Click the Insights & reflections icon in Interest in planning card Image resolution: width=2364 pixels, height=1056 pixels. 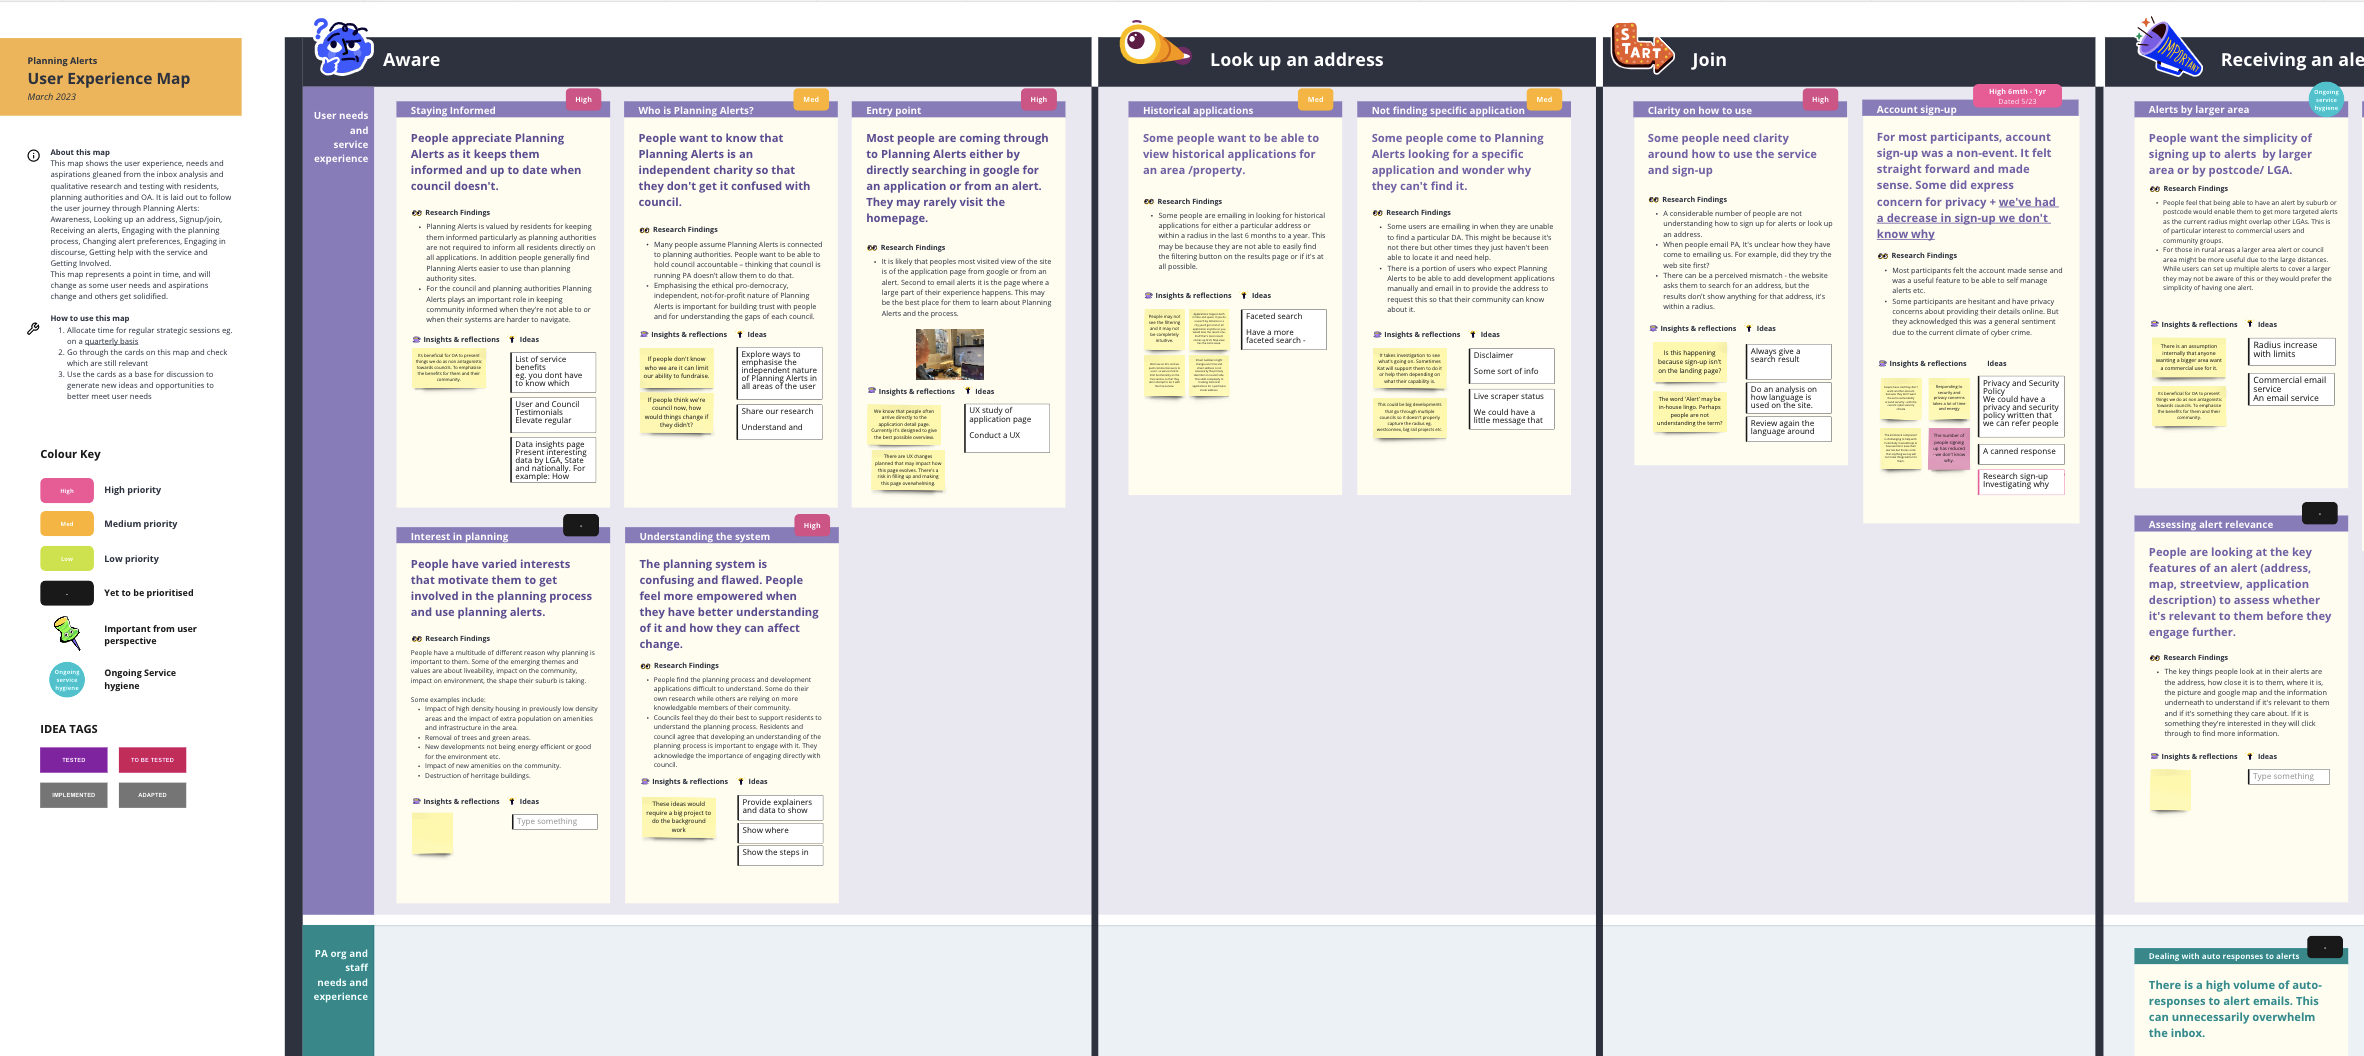416,801
